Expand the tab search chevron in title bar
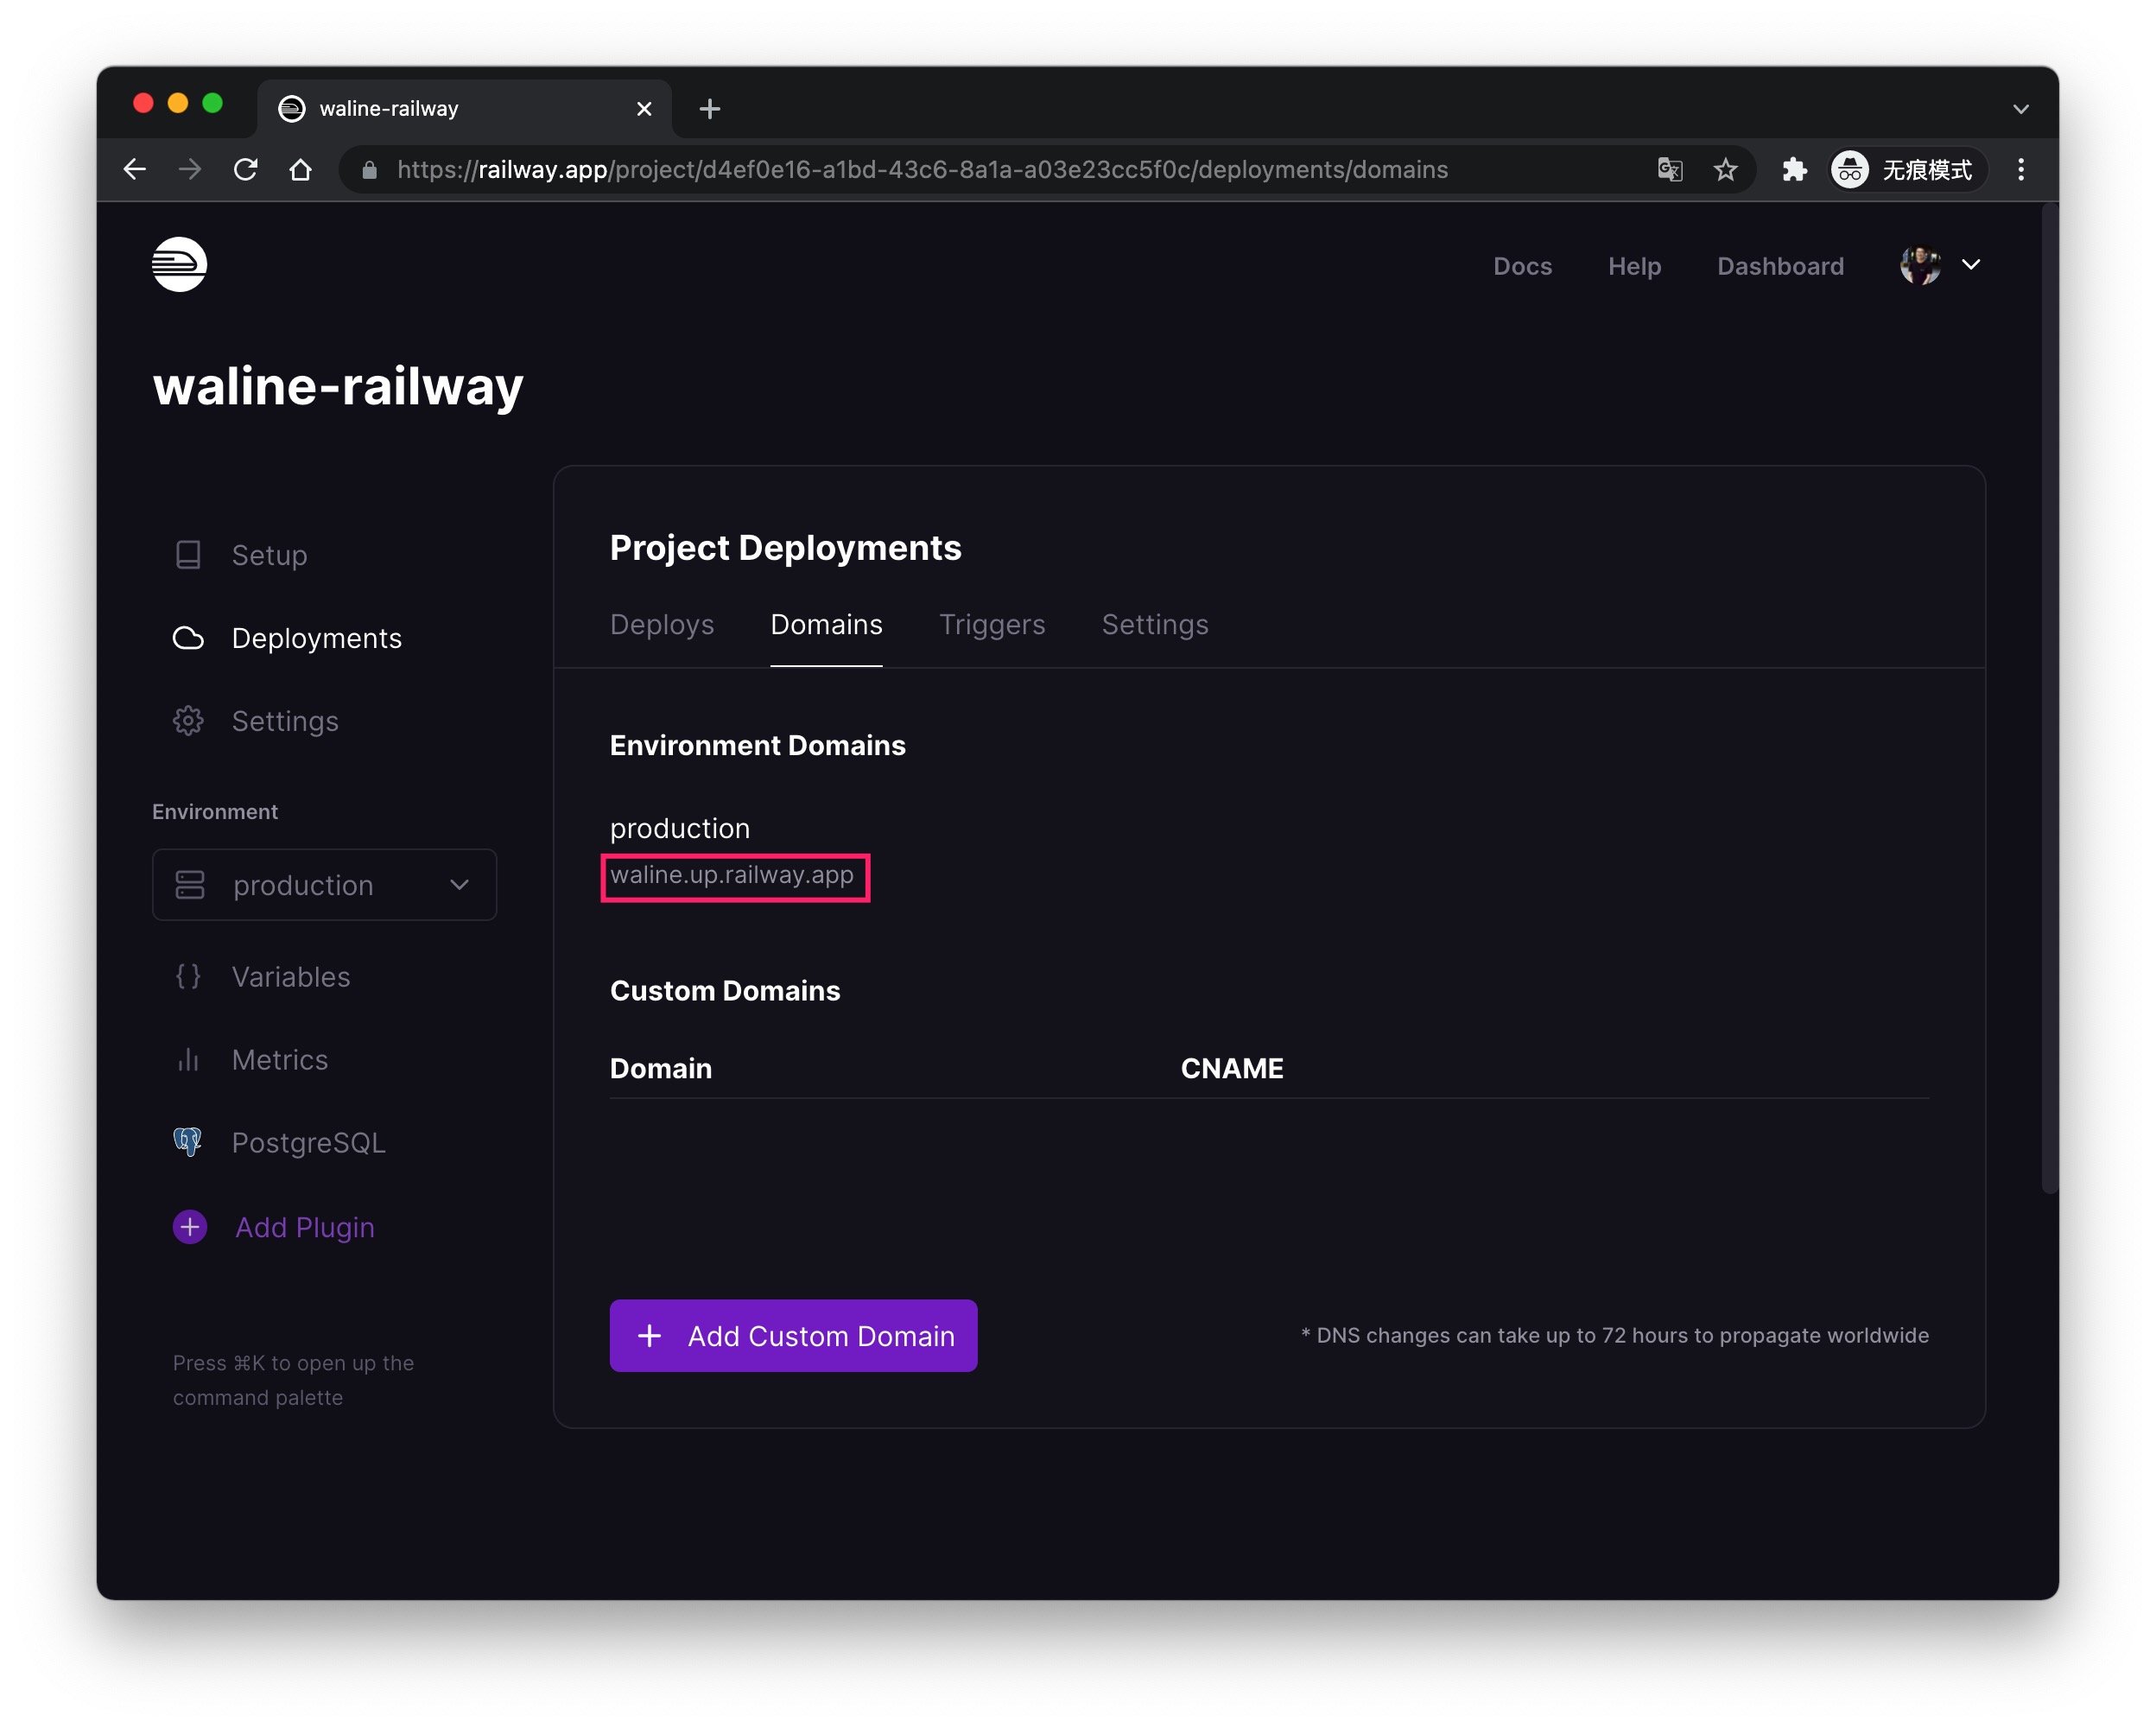 [2020, 109]
